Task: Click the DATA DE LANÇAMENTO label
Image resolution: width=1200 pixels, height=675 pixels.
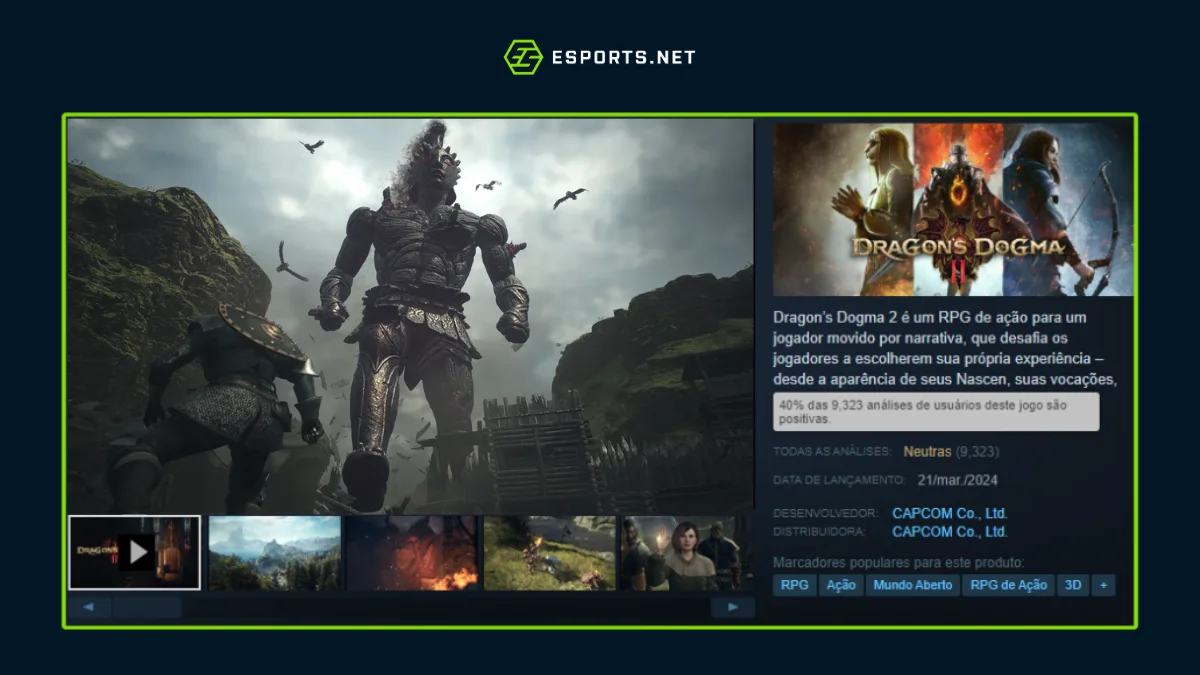Action: [839, 481]
